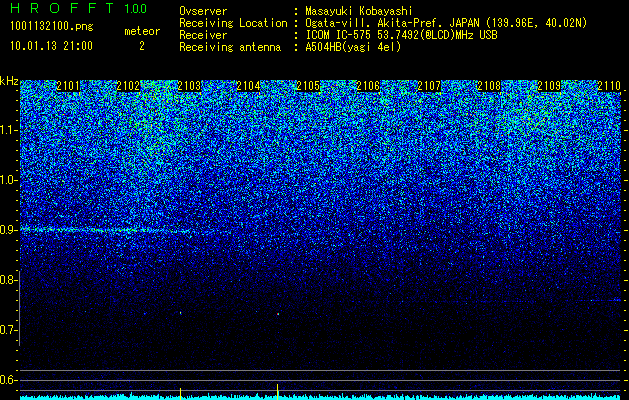Click the meteor count label
The image size is (629, 400).
(x=142, y=31)
